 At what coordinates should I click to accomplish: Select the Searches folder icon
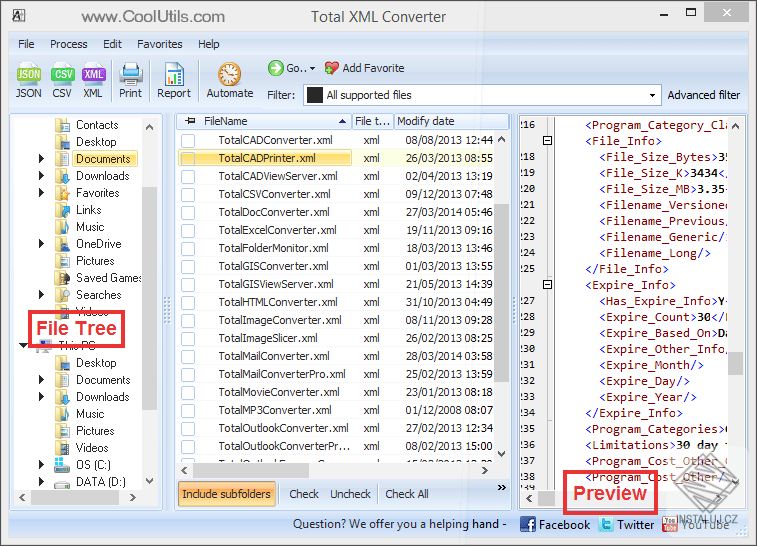pos(62,295)
